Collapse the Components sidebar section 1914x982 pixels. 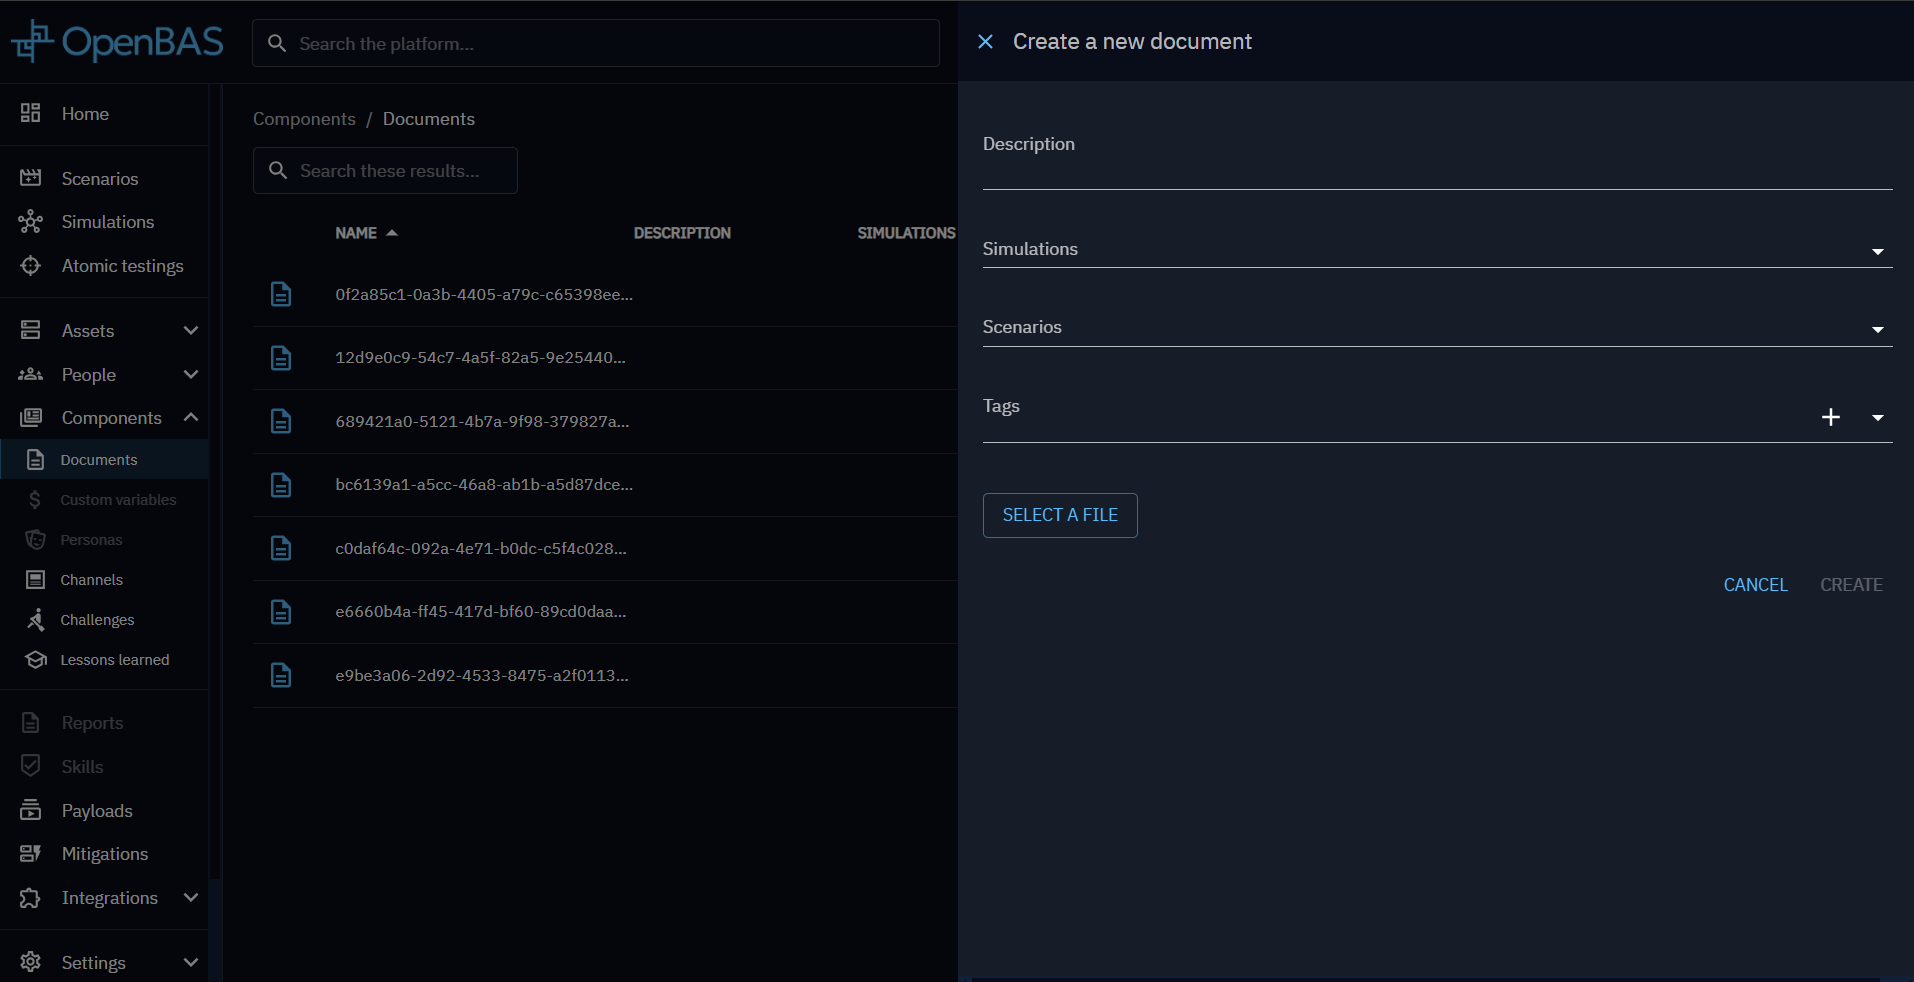(x=191, y=417)
